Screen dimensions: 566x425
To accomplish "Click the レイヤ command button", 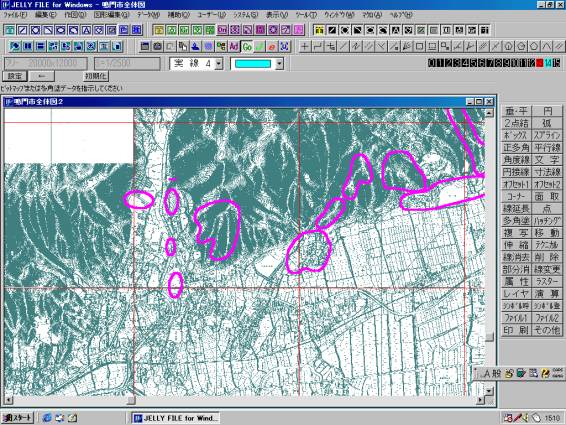I will coord(517,294).
